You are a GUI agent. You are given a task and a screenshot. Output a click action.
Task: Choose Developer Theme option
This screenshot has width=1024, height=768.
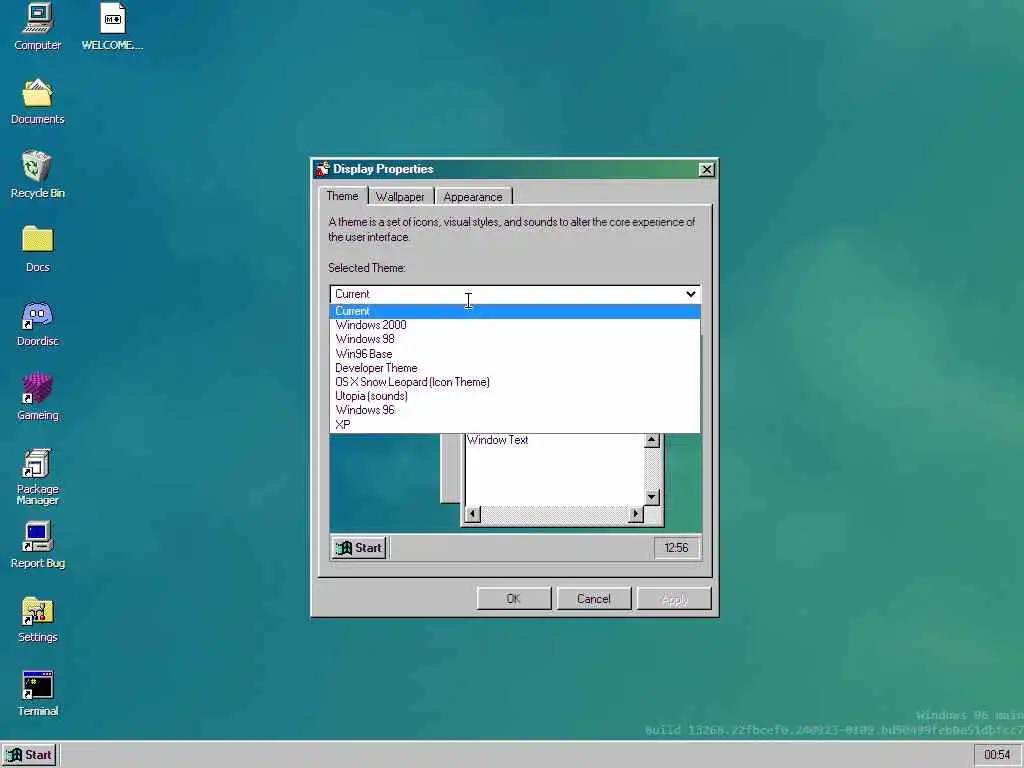(x=515, y=368)
